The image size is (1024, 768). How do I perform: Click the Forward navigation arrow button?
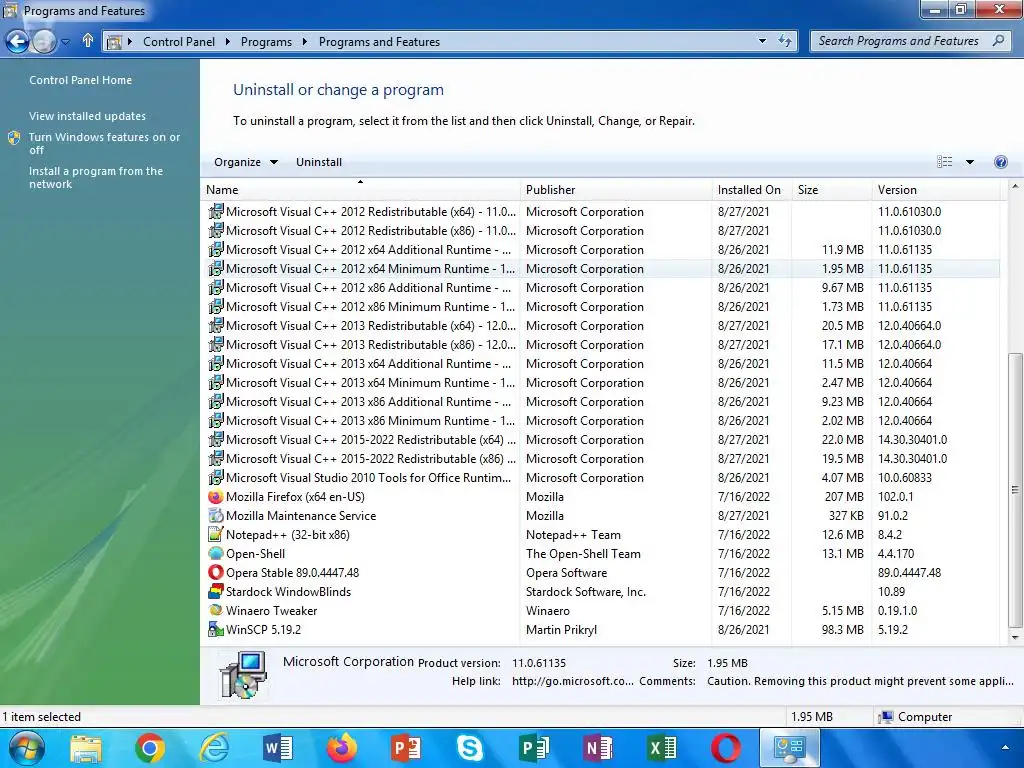(x=44, y=42)
